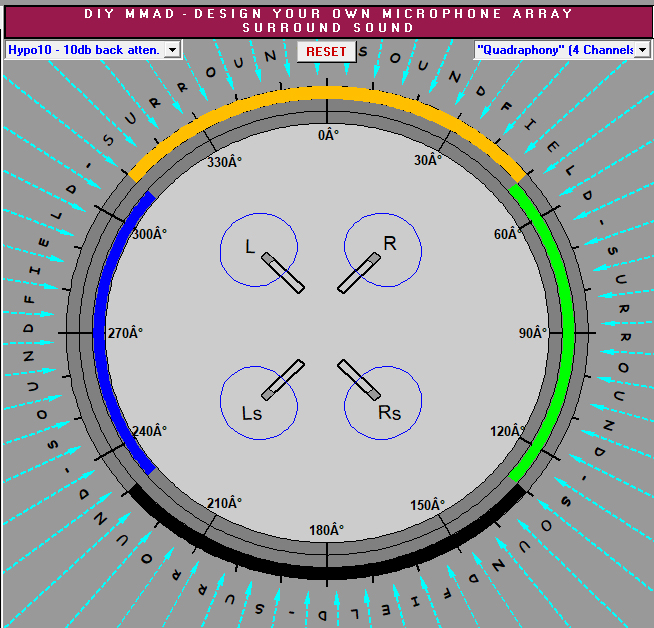Click the Quadraphony dropdown arrow button
Viewport: 654px width, 628px height.
[x=641, y=50]
